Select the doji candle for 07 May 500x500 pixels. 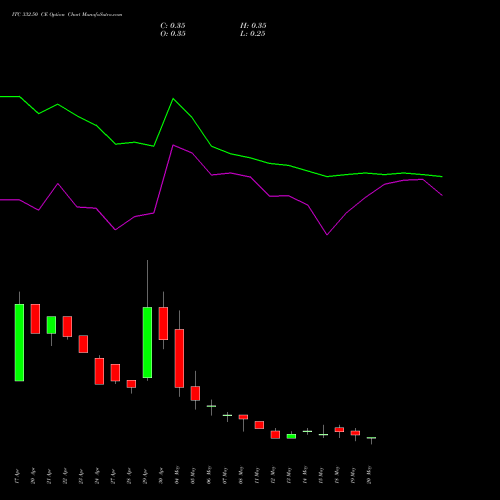[x=227, y=415]
